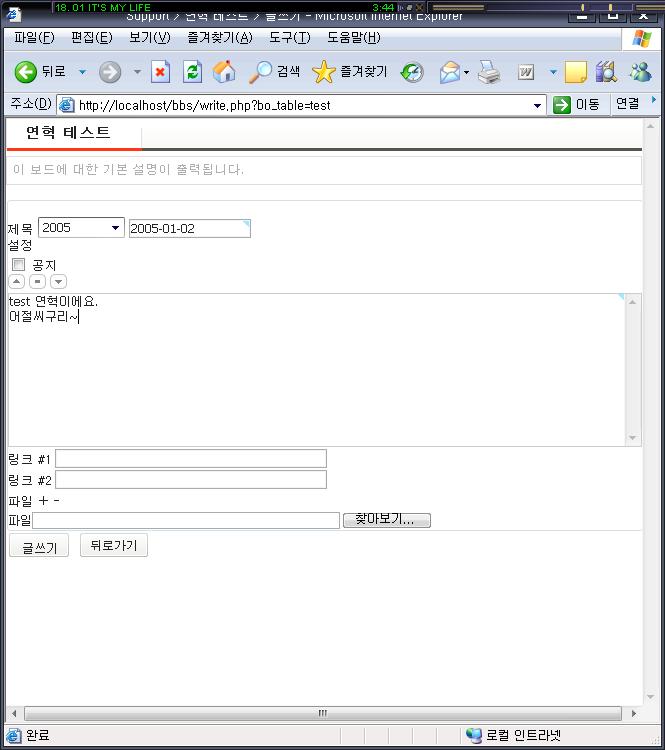Toggle the 공지 notice checkbox

(19, 265)
